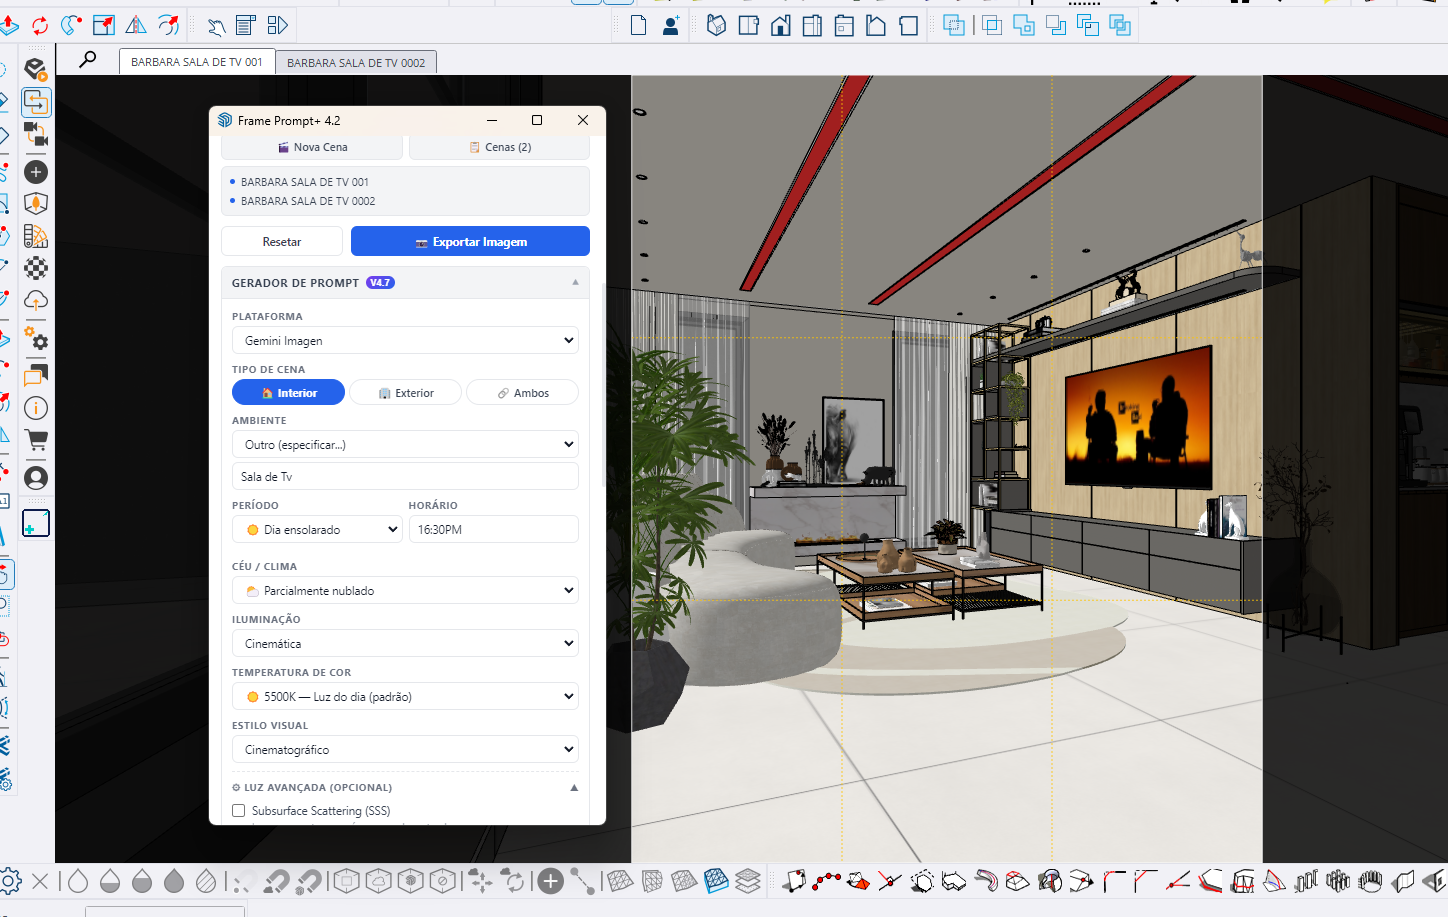
Task: Open the Nova Cena tab
Action: pos(312,147)
